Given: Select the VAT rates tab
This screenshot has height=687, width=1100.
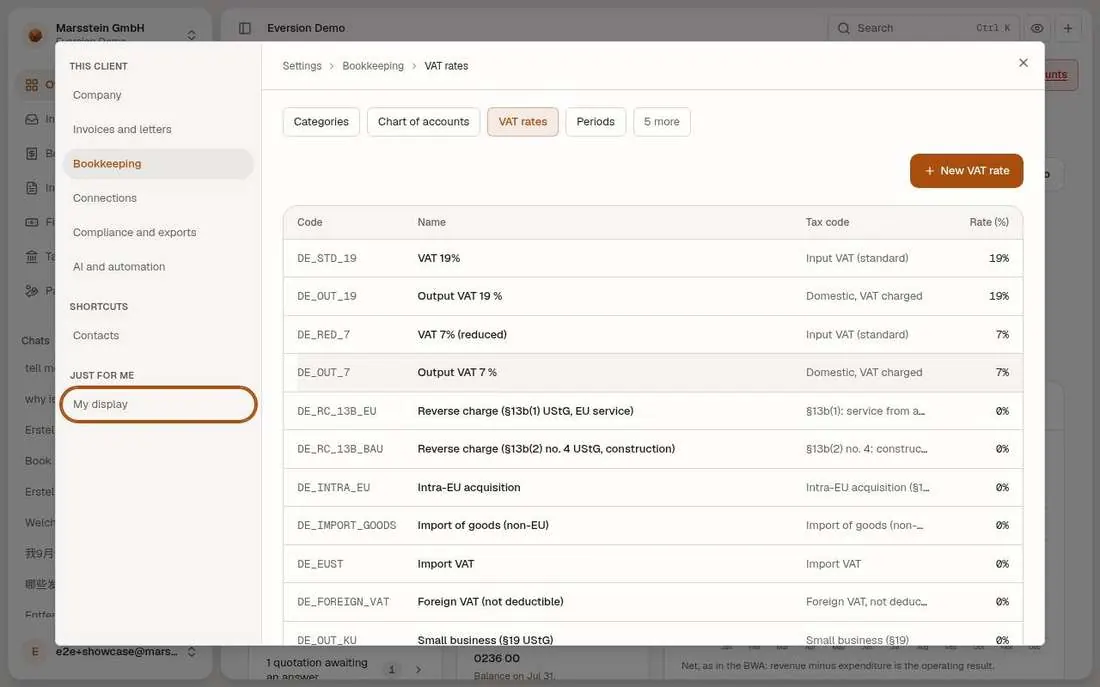Looking at the screenshot, I should 523,121.
